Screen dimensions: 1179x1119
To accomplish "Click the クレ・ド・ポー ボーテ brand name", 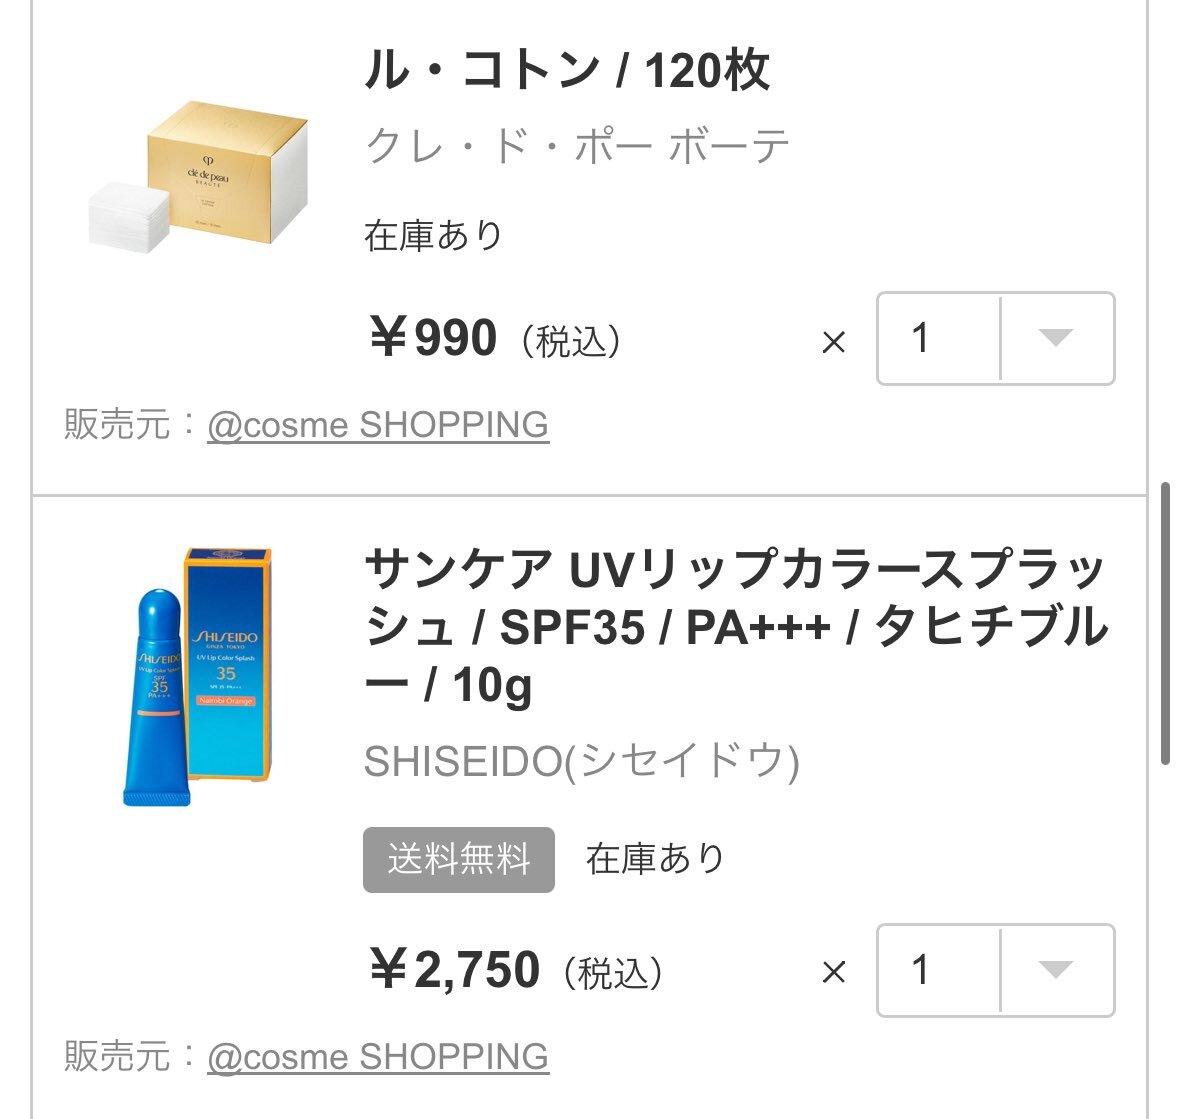I will pyautogui.click(x=577, y=145).
